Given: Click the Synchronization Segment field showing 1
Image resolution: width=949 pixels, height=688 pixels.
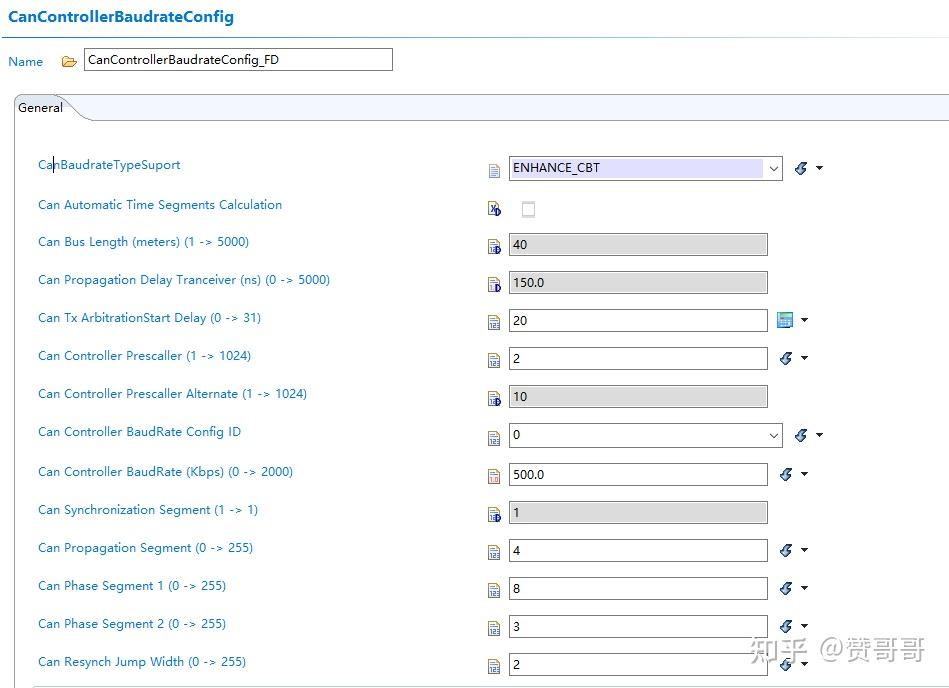Looking at the screenshot, I should 638,513.
